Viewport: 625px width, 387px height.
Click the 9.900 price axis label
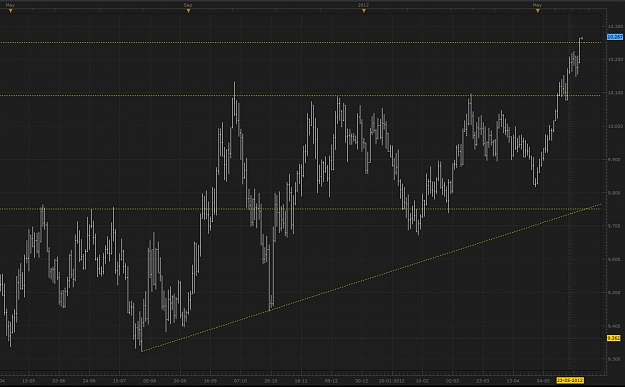pyautogui.click(x=613, y=159)
